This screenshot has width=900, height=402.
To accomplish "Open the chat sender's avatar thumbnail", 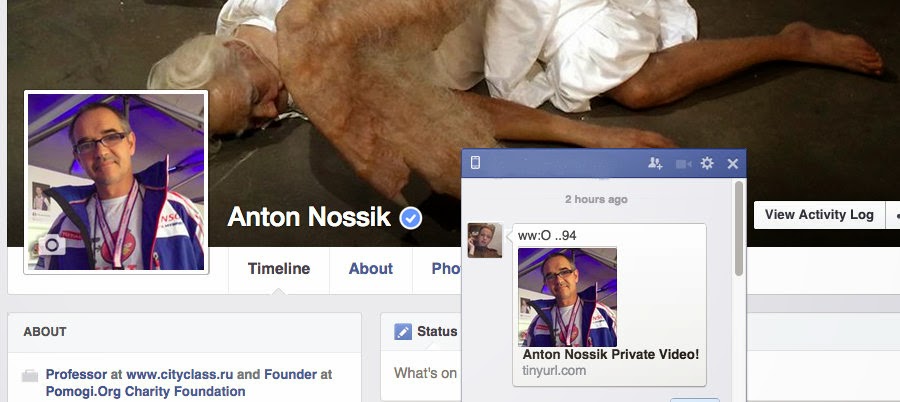I will [x=485, y=241].
